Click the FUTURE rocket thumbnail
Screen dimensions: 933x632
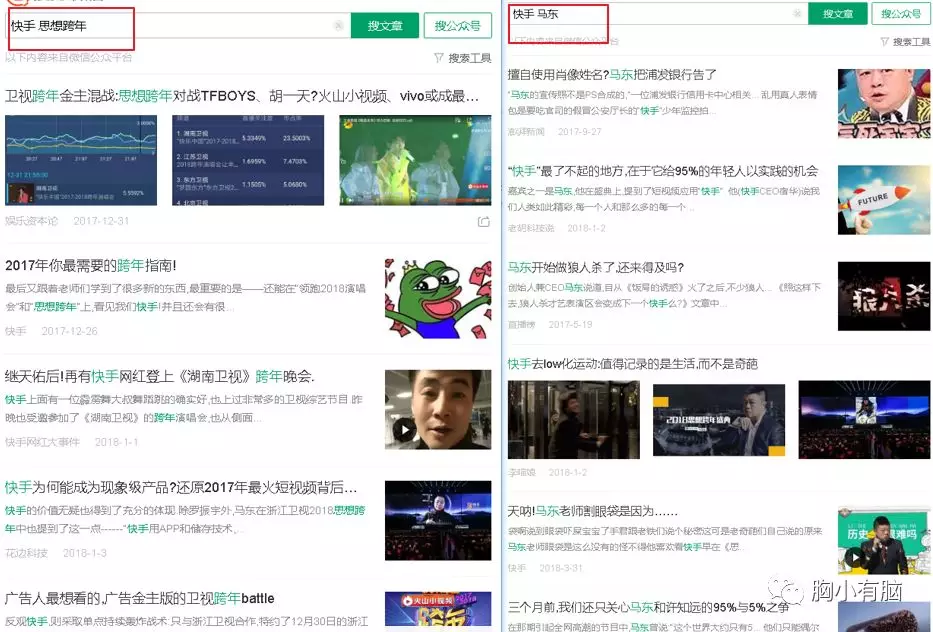click(883, 200)
